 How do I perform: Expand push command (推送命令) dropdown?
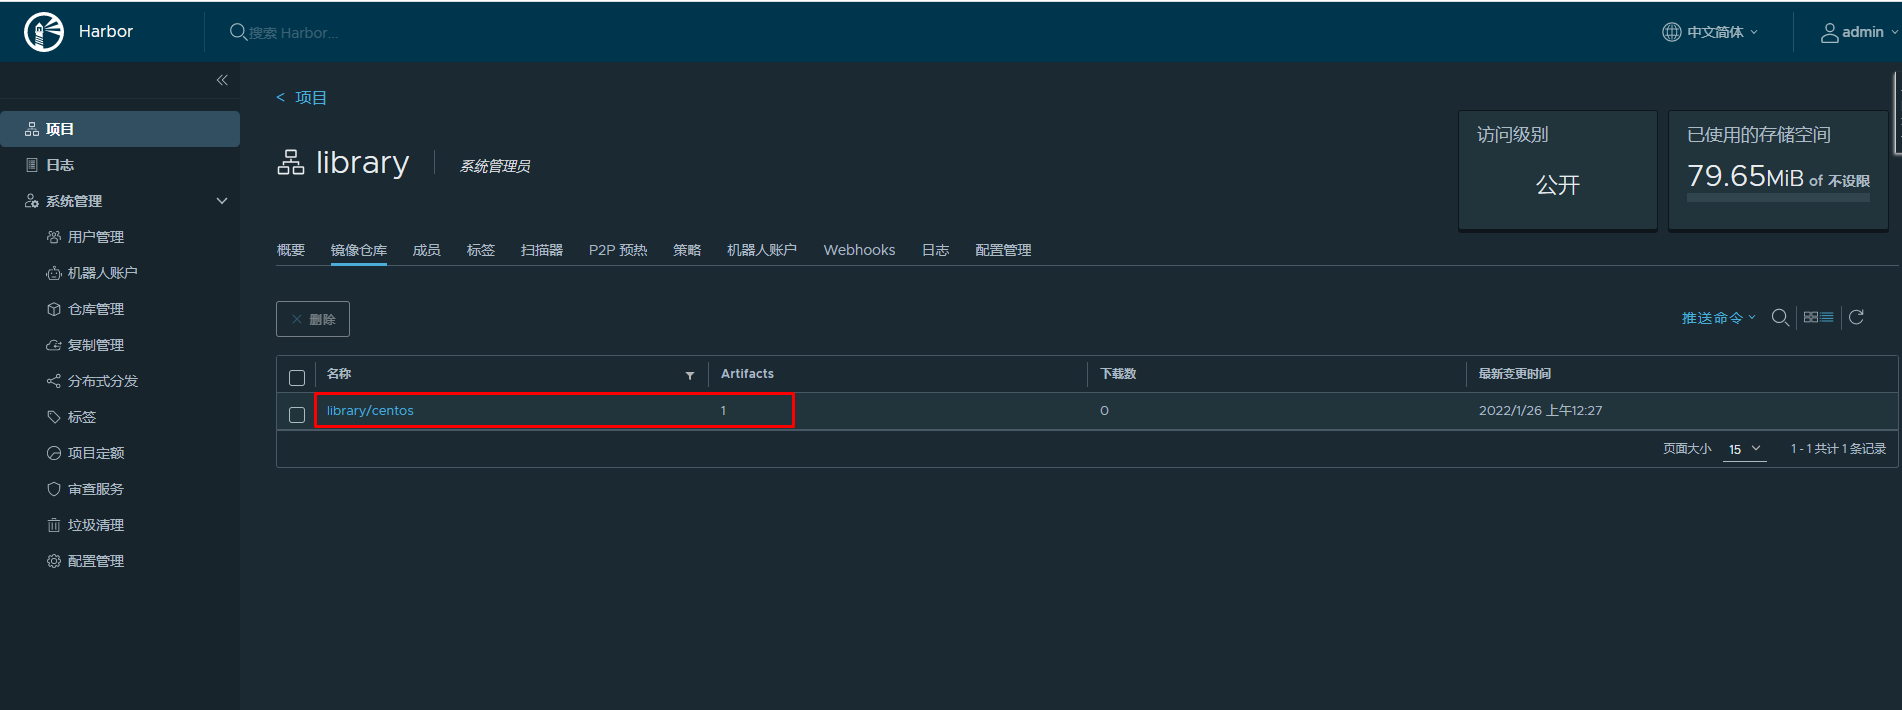[x=1718, y=318]
